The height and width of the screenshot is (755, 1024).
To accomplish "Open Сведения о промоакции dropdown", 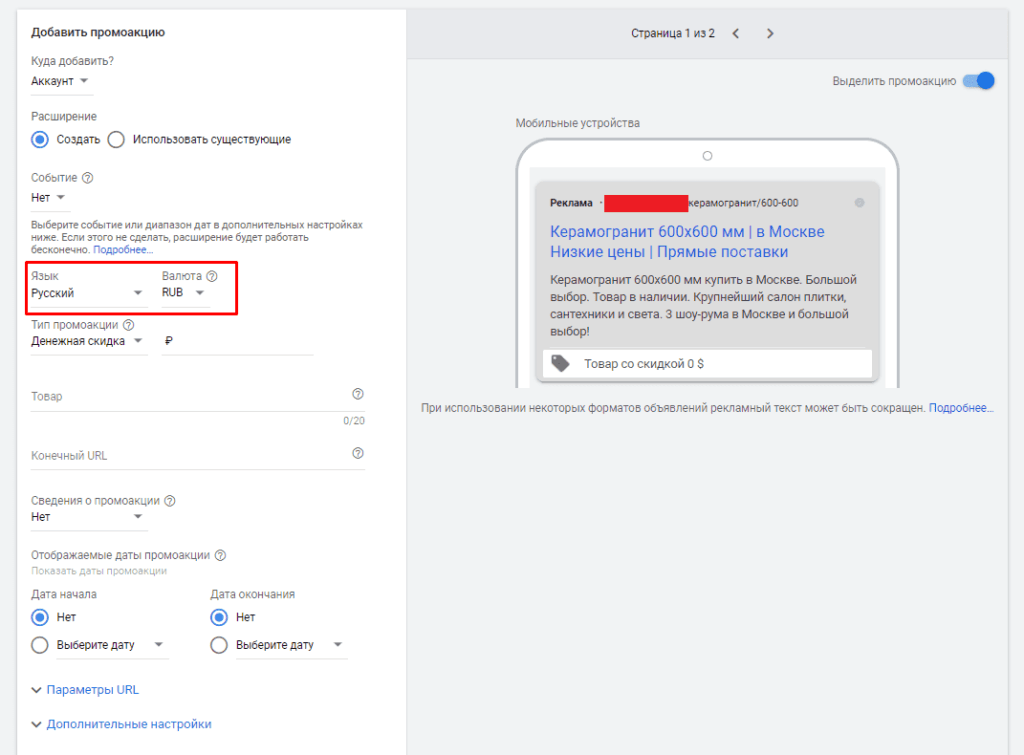I will [x=88, y=517].
